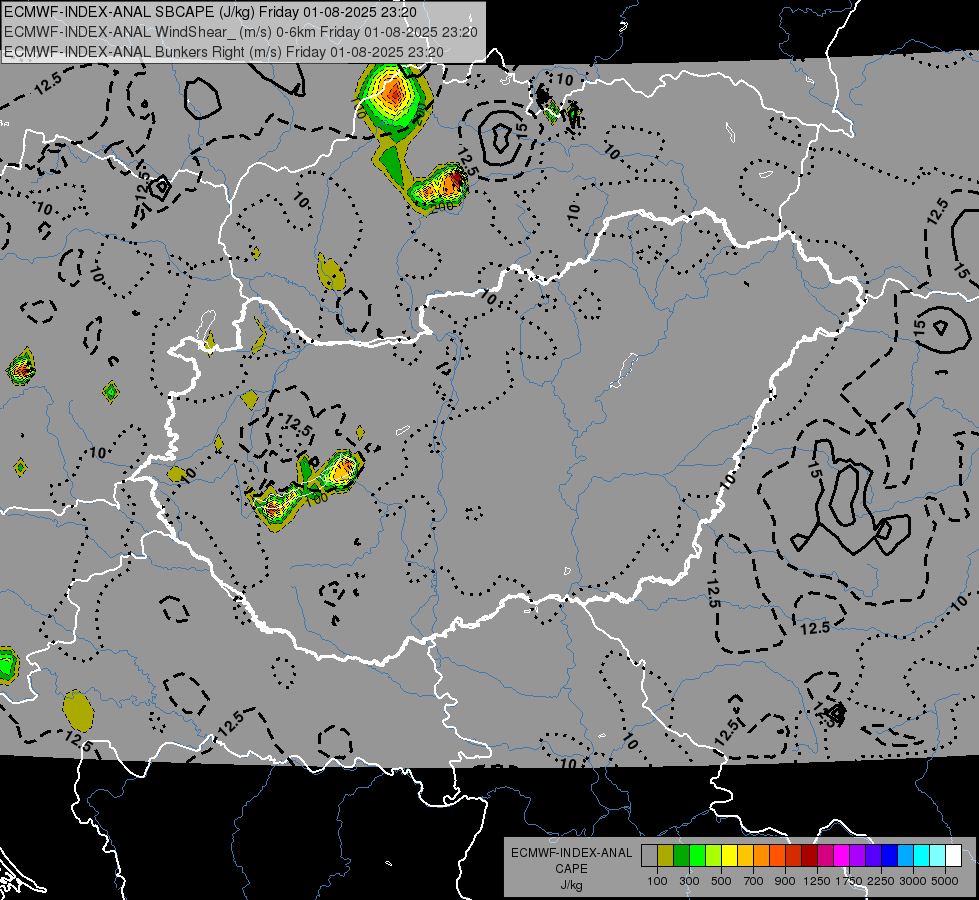Click the 100 tick label under the color bar

click(x=657, y=881)
